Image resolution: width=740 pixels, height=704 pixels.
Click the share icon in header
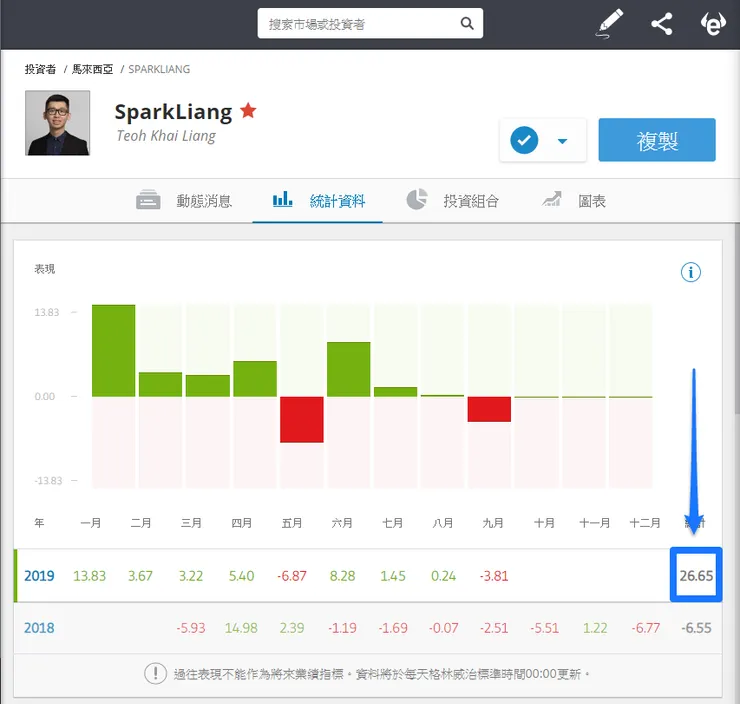[662, 24]
